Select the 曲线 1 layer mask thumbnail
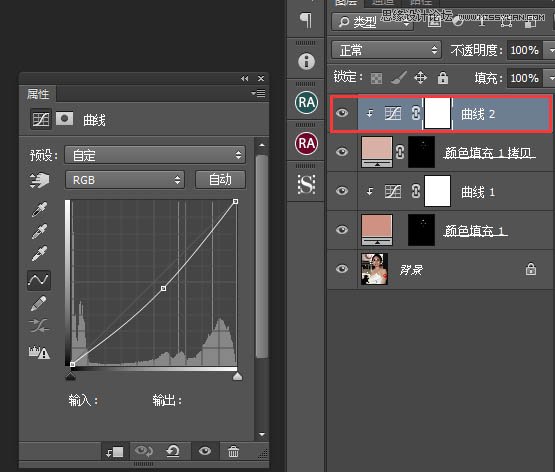The width and height of the screenshot is (555, 472). coord(437,191)
